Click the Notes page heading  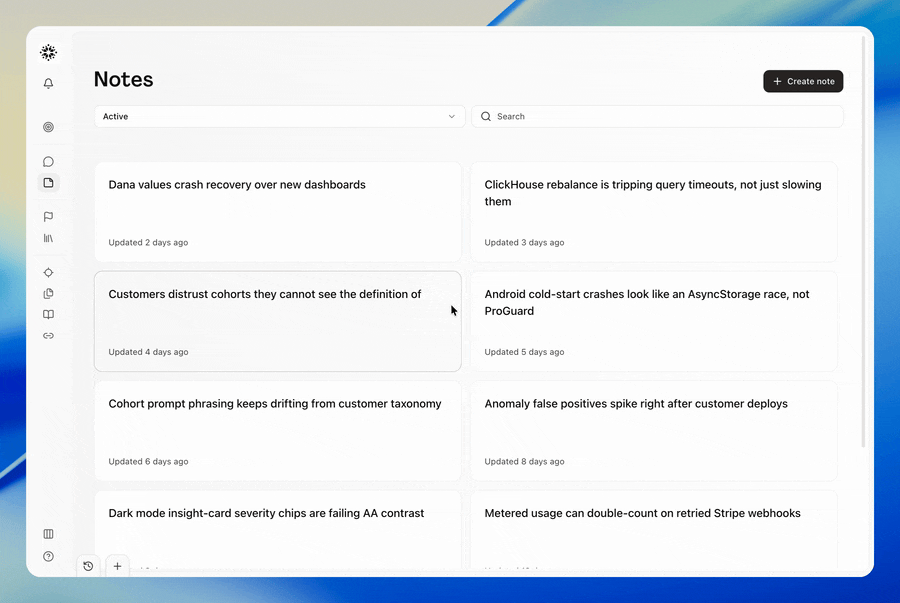coord(123,79)
